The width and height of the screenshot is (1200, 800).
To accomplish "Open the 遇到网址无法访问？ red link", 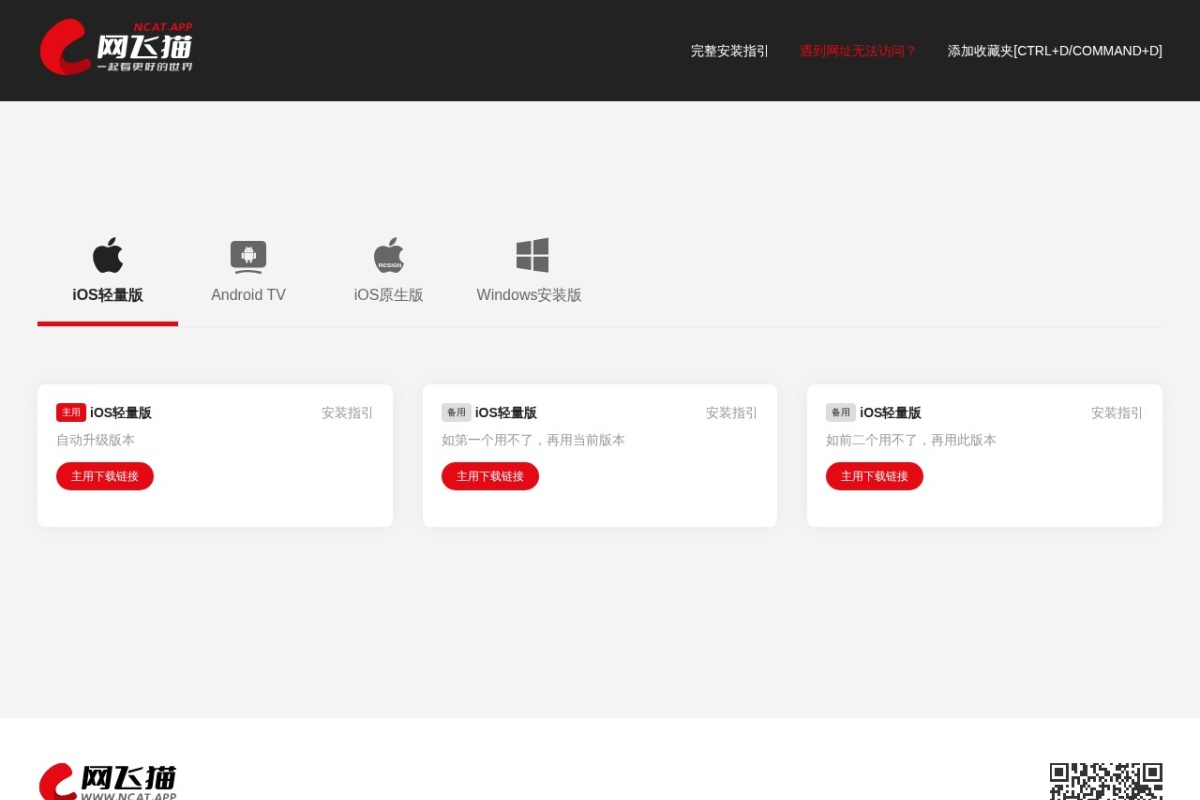I will (x=858, y=51).
